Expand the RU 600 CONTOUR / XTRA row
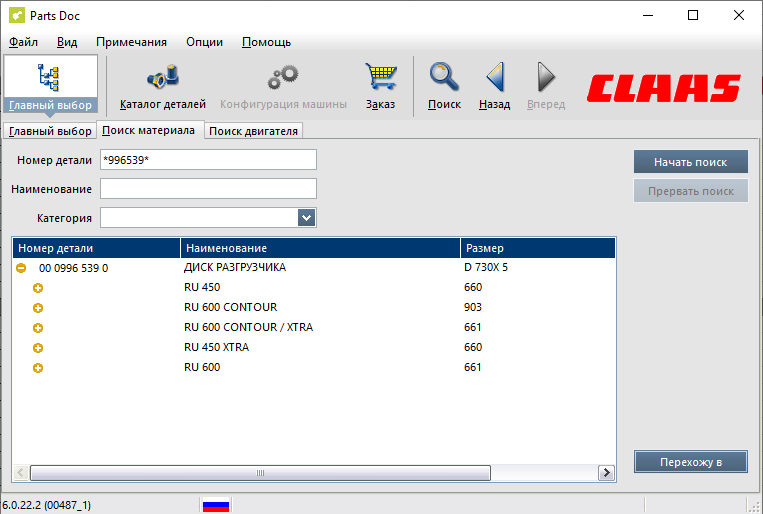The width and height of the screenshot is (763, 514). tap(38, 328)
